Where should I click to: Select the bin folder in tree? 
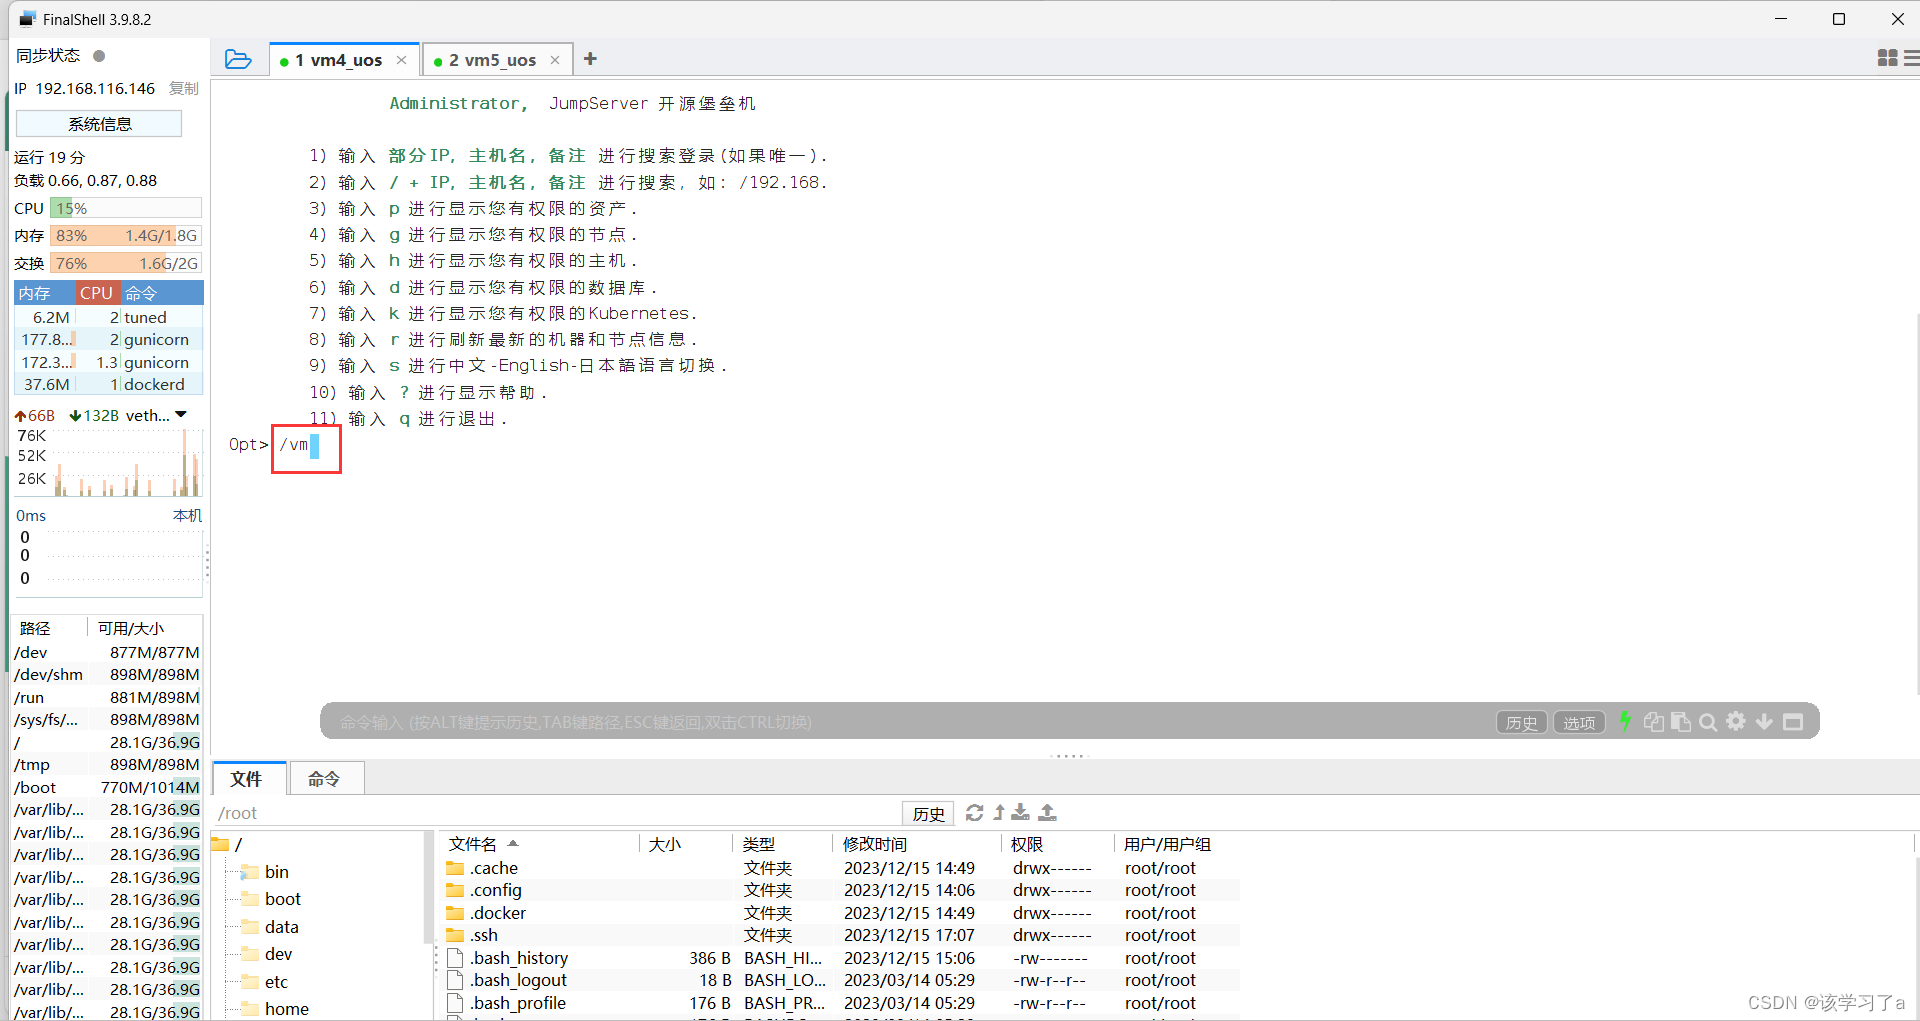point(265,872)
